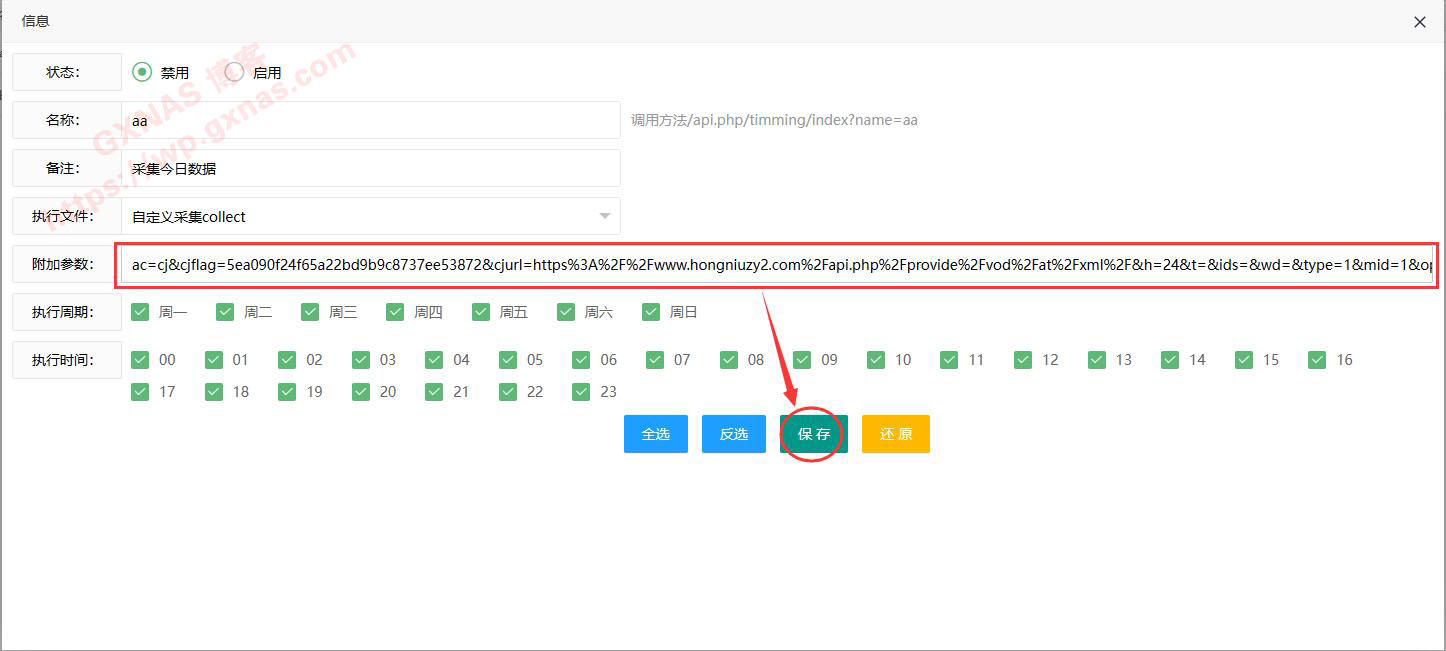Open the 执行文件 dropdown list
The width and height of the screenshot is (1446, 651).
tap(370, 216)
